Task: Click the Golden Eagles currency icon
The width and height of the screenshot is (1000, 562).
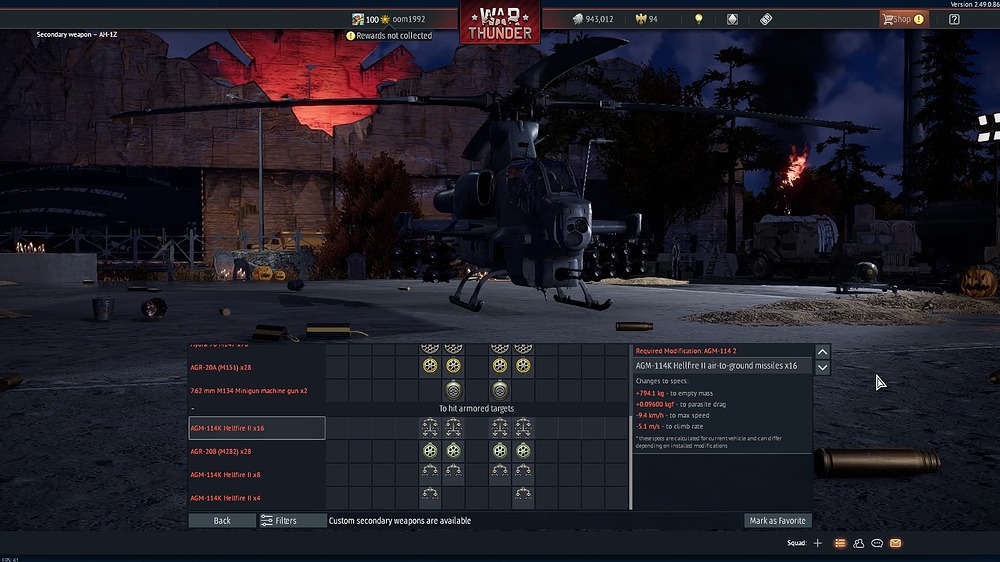Action: (641, 19)
